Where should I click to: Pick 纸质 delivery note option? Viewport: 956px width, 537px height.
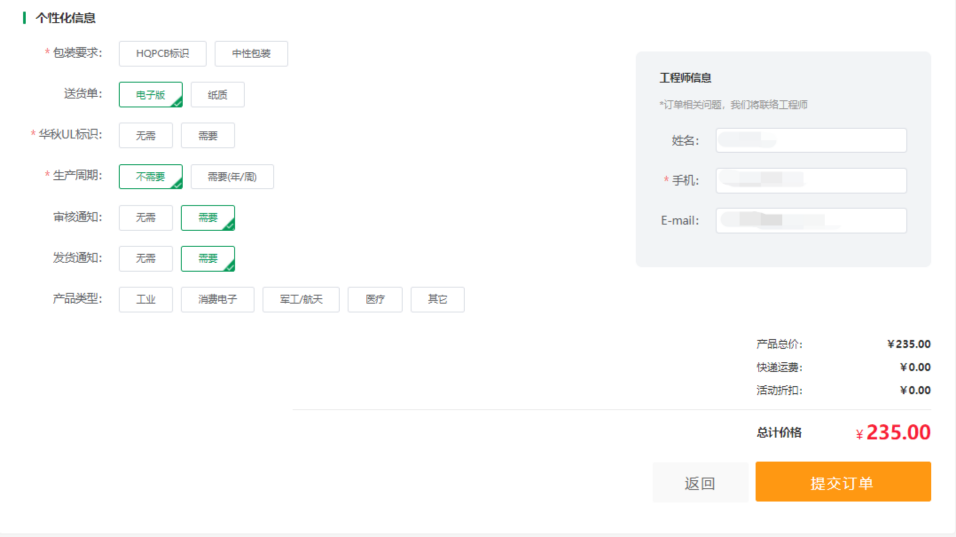217,95
